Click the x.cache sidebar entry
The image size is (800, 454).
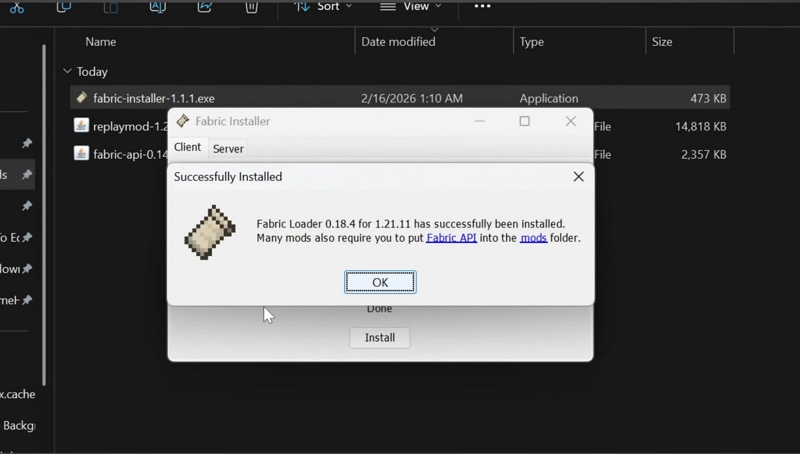click(x=17, y=394)
